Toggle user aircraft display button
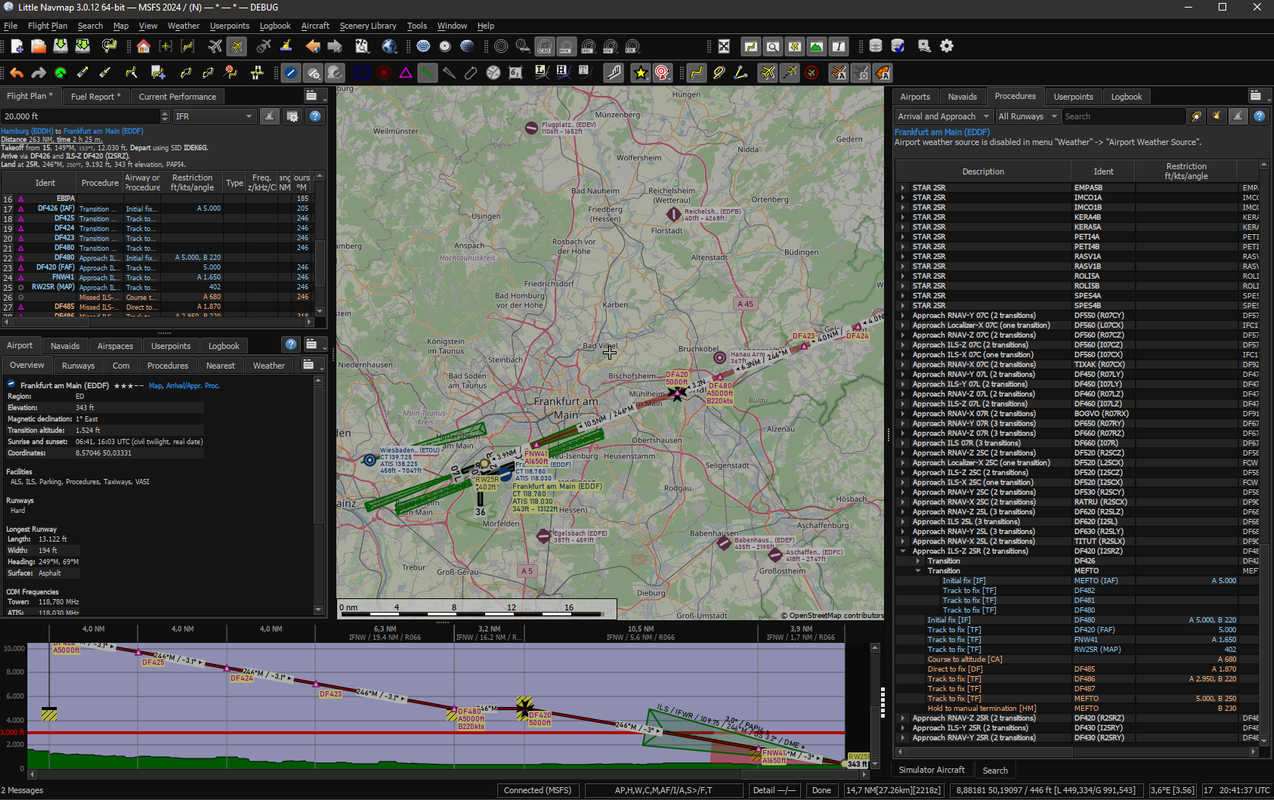The width and height of the screenshot is (1274, 800). click(x=768, y=72)
